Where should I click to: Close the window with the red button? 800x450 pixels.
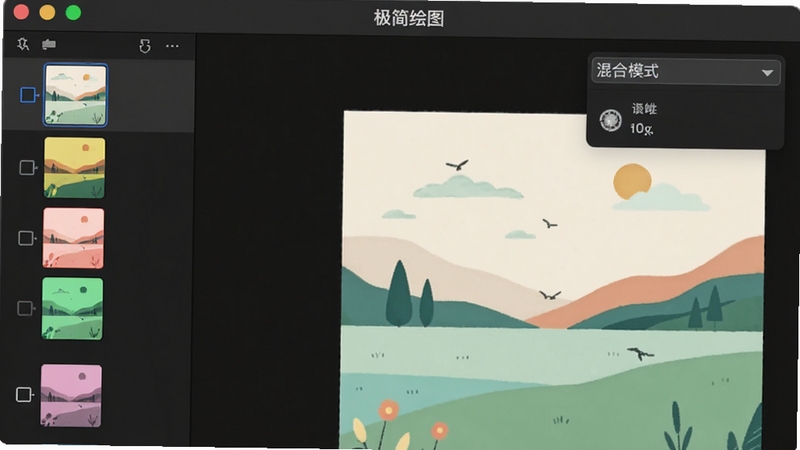[x=21, y=12]
